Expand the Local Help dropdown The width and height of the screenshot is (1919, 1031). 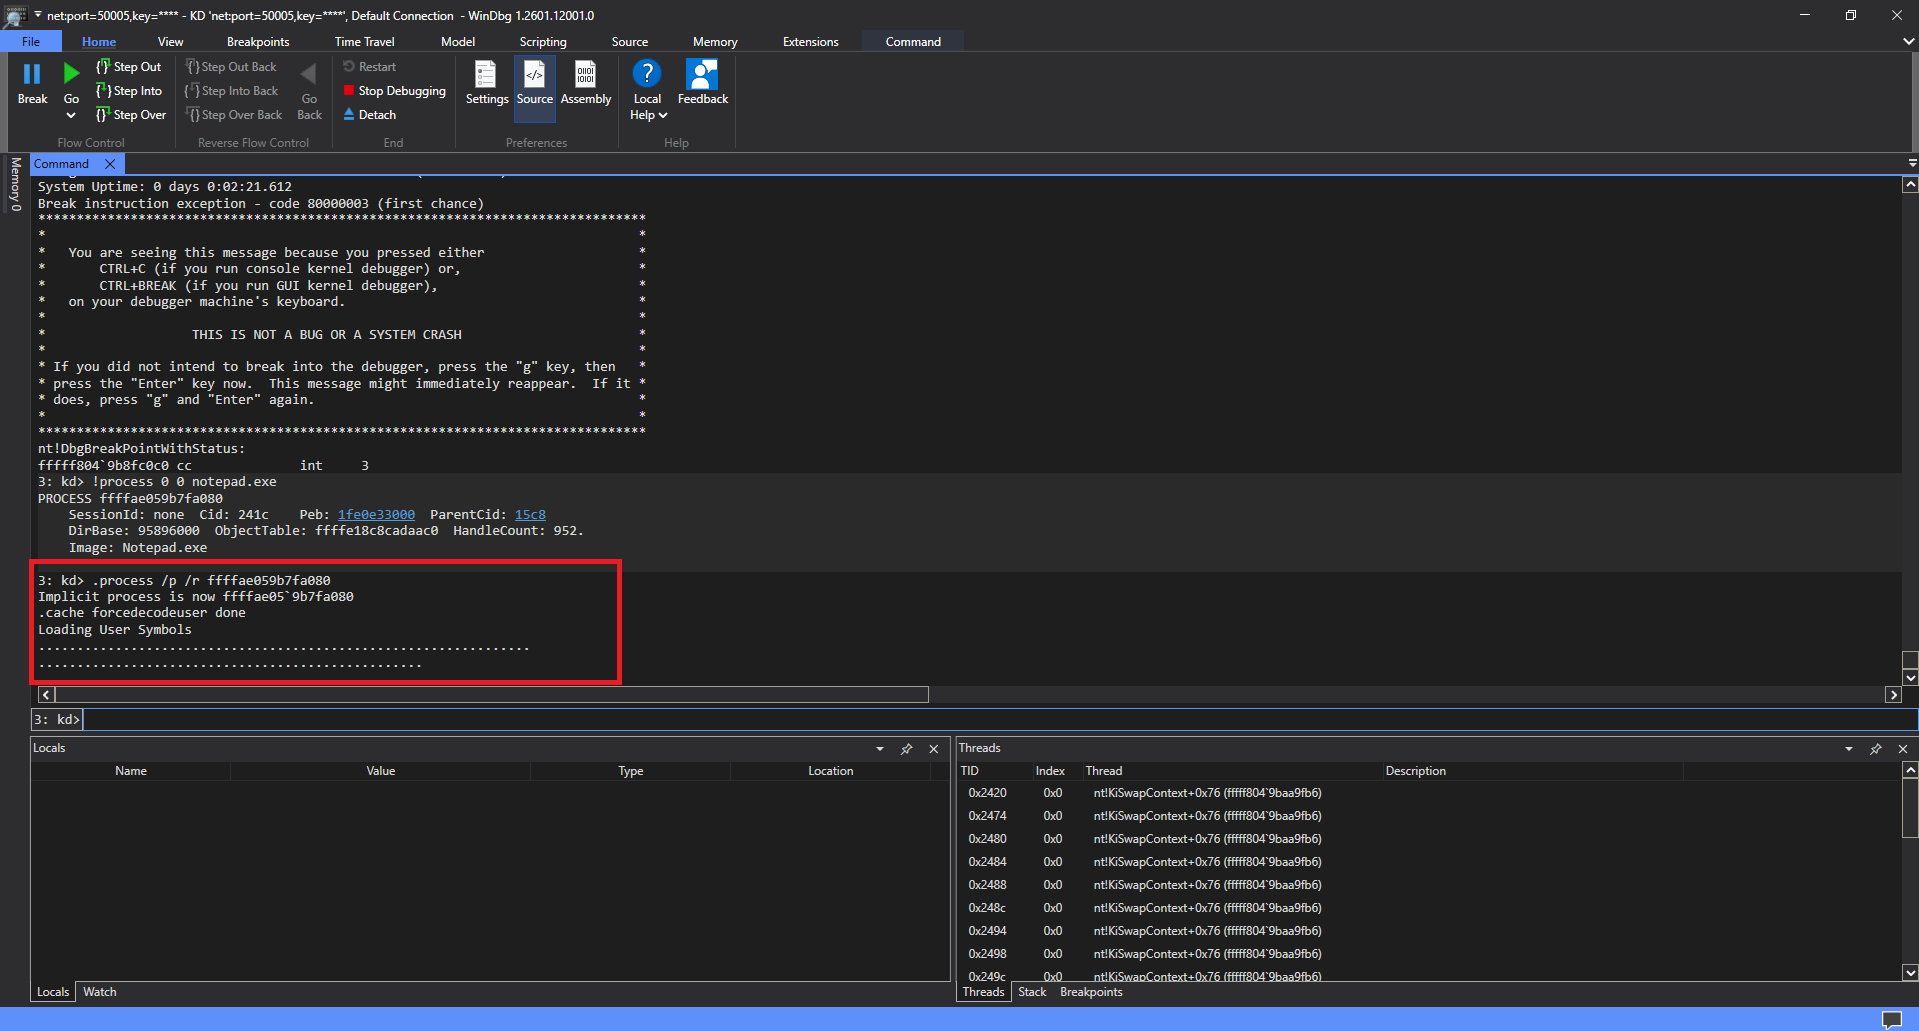tap(662, 116)
